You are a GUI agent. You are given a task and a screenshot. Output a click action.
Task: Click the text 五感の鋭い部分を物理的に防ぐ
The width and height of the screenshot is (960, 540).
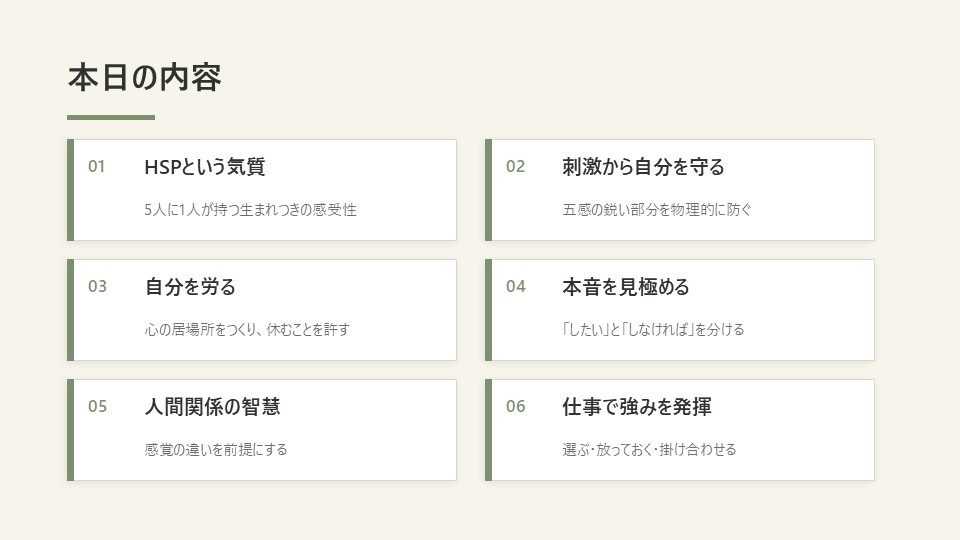click(x=657, y=210)
